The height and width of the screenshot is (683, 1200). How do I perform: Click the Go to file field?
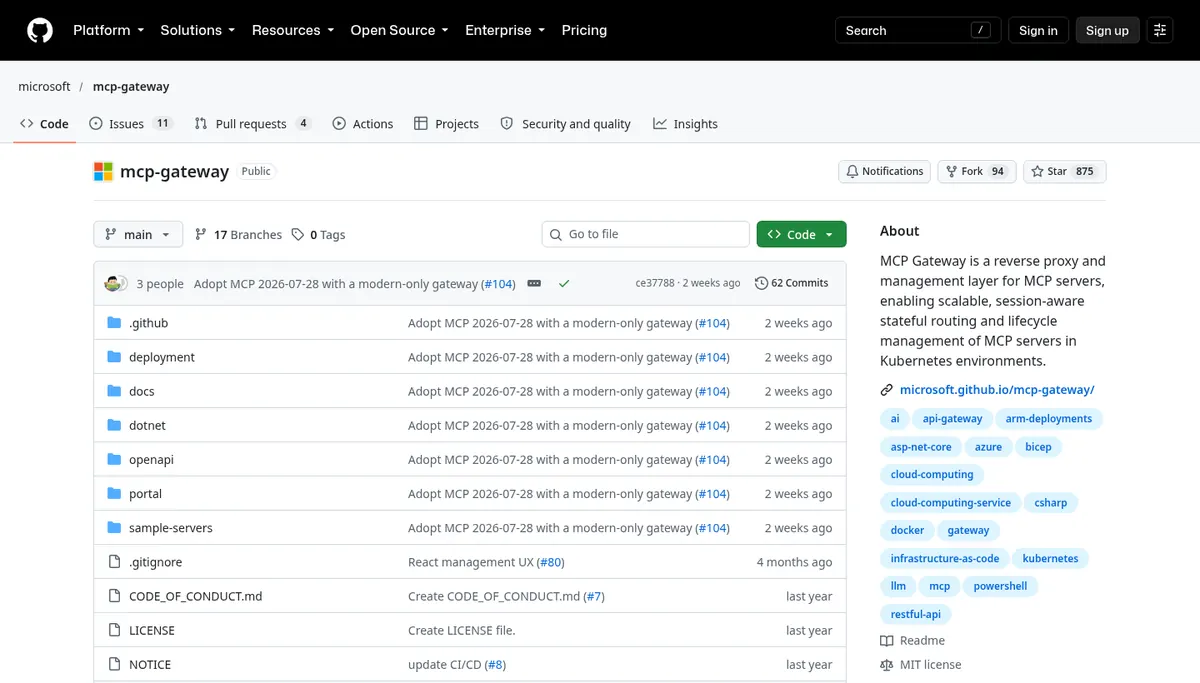coord(645,234)
